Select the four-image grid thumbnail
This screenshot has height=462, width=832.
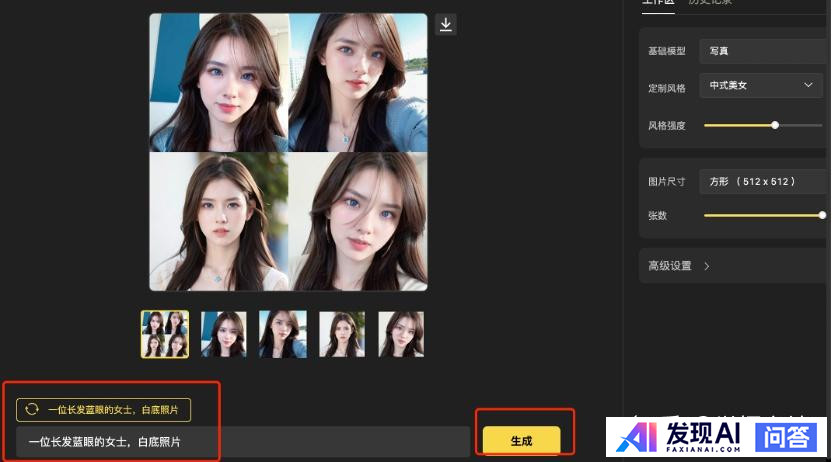point(165,334)
